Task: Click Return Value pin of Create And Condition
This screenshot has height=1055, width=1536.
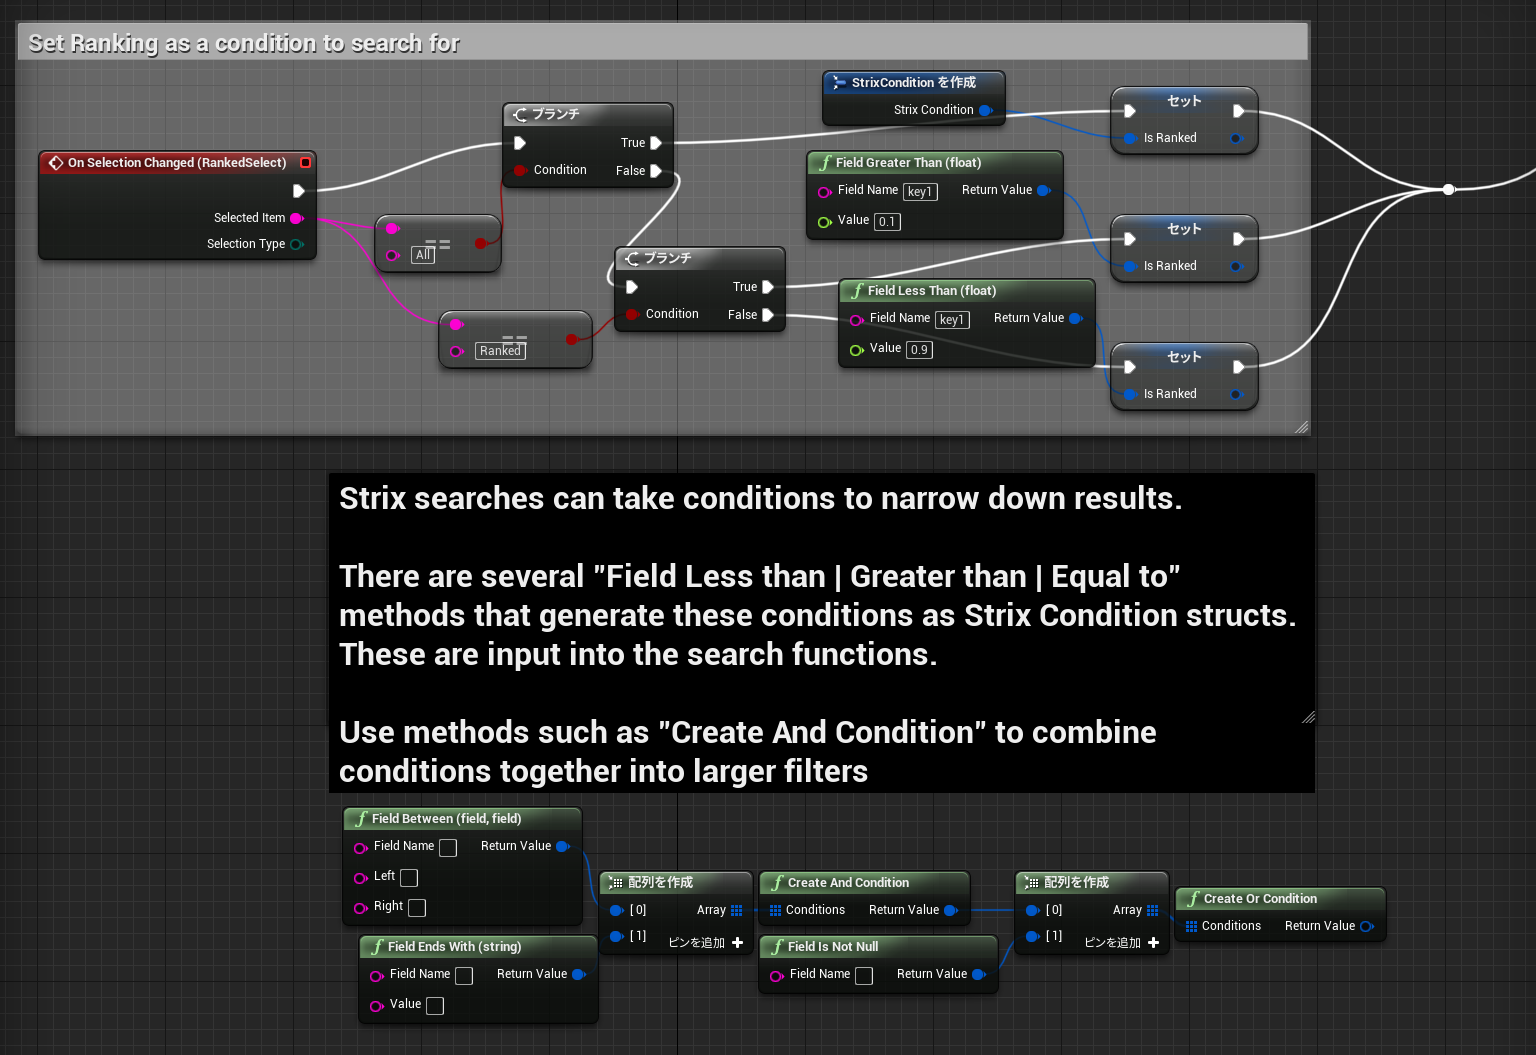Action: tap(951, 910)
